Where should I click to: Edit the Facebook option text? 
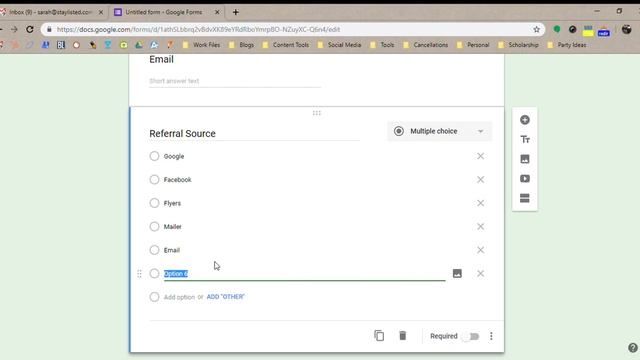178,180
